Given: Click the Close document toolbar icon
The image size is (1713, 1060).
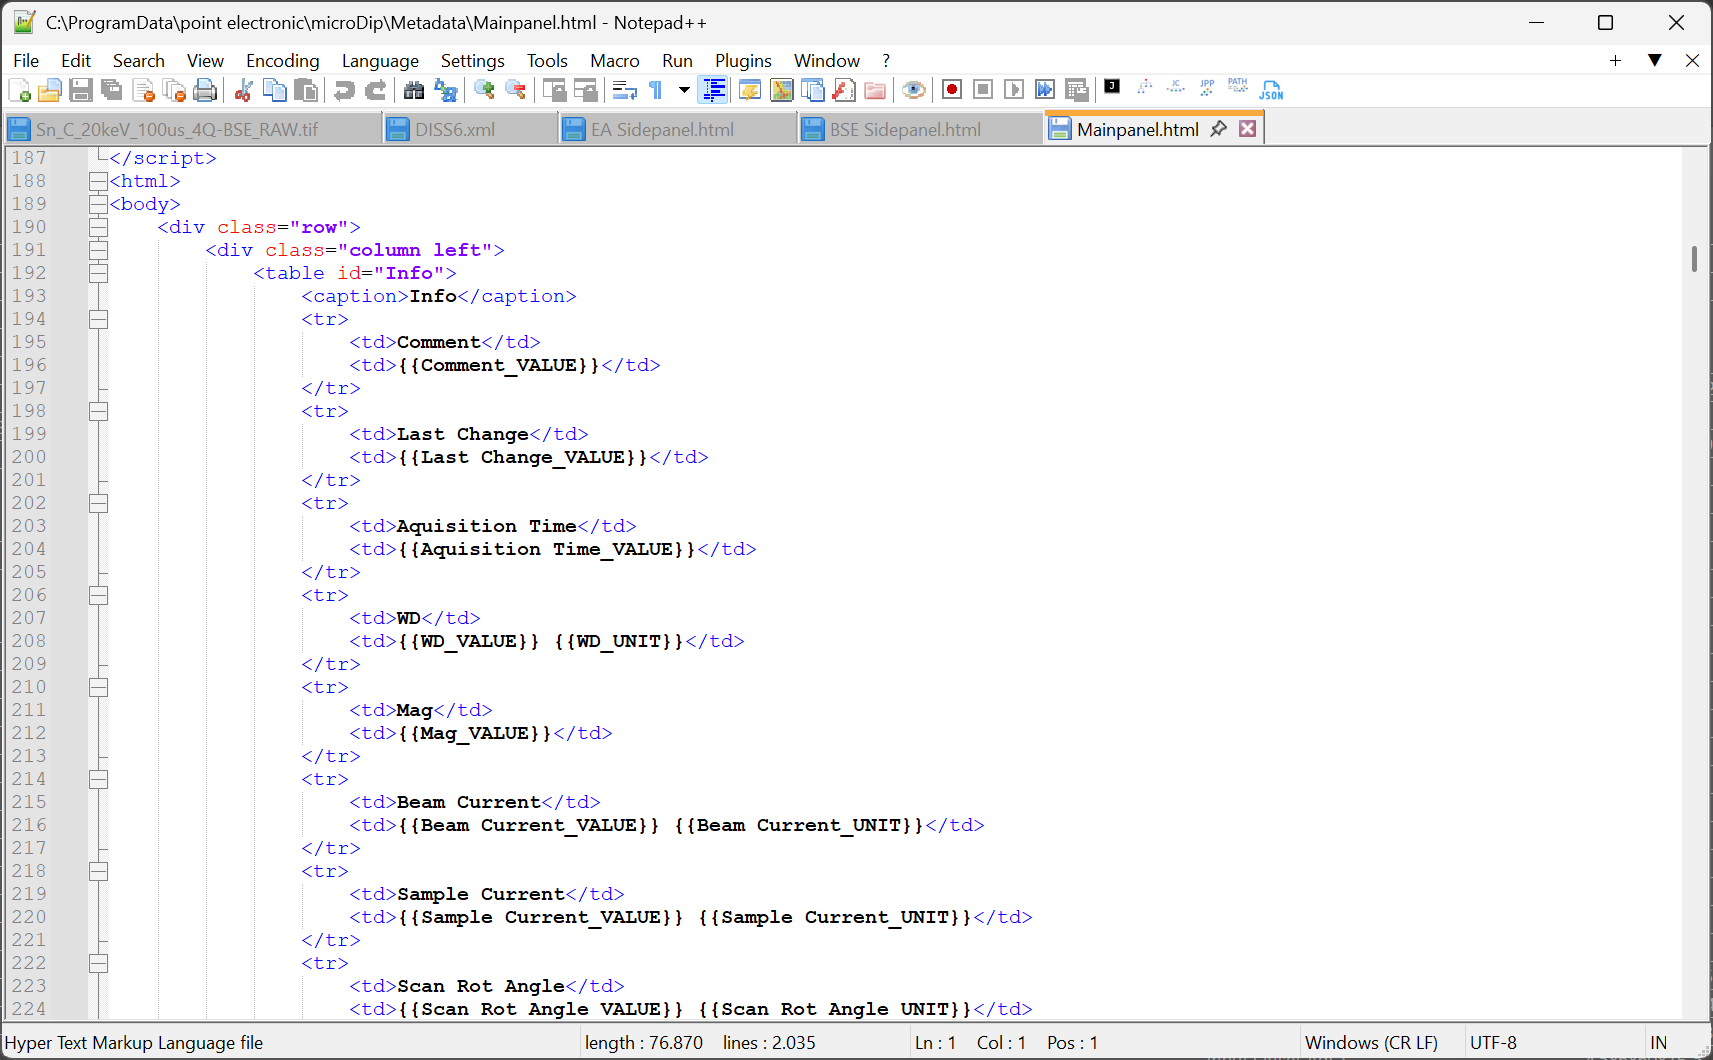Looking at the screenshot, I should click(x=143, y=90).
